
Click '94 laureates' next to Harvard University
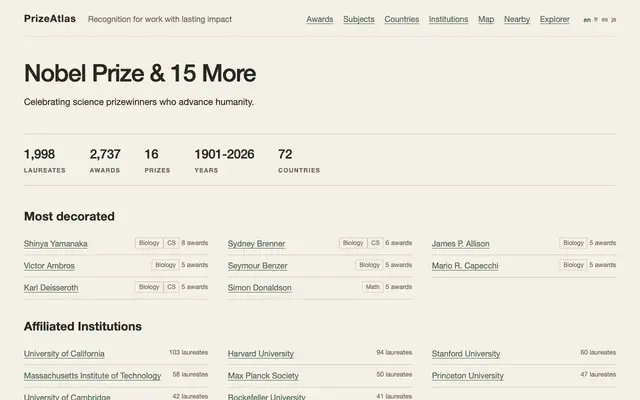[394, 352]
